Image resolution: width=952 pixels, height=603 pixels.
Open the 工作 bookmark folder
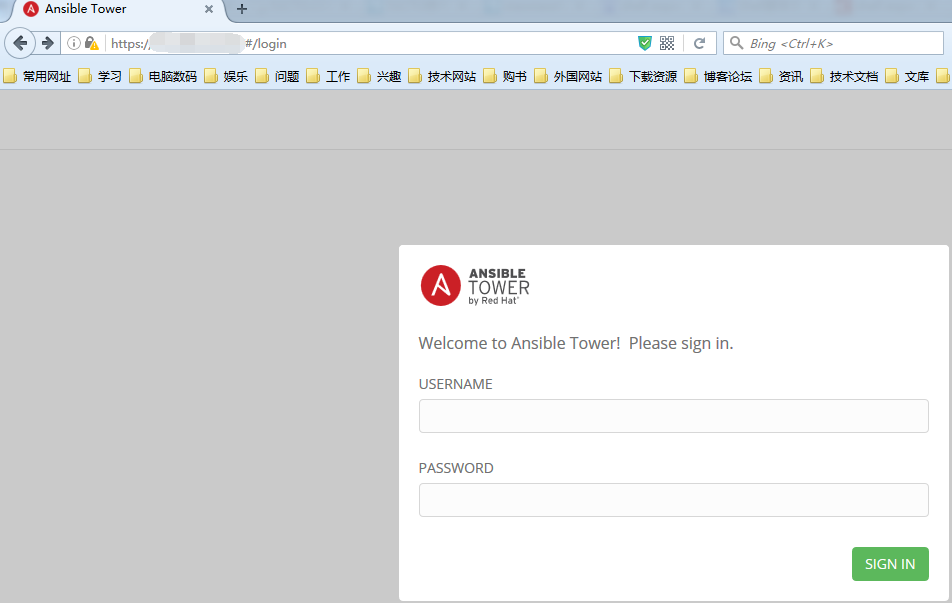328,77
